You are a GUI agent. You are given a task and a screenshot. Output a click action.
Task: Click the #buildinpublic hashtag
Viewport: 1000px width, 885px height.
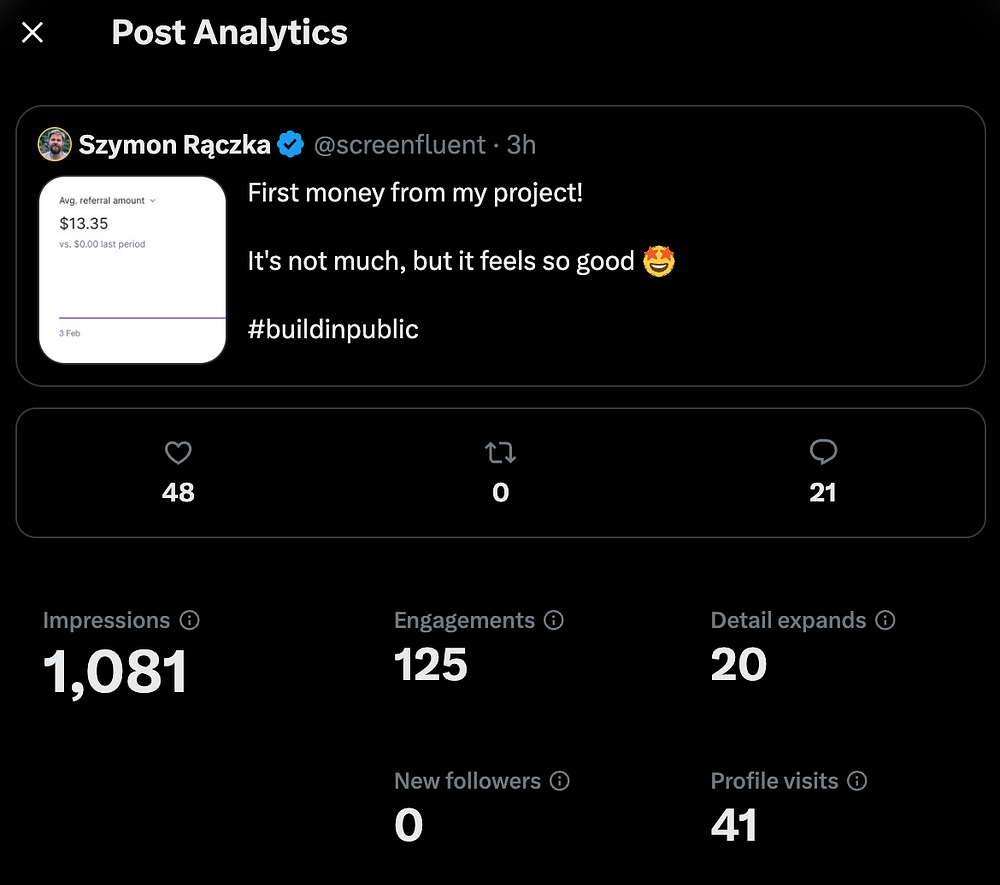click(333, 329)
